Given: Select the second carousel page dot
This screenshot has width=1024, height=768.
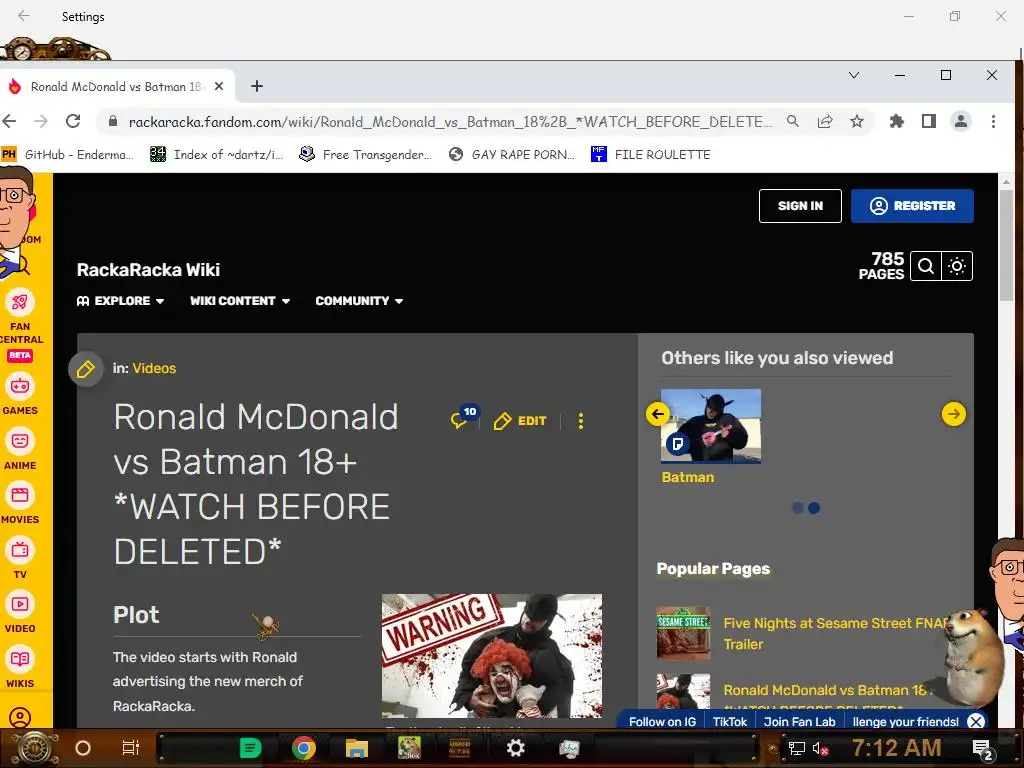Looking at the screenshot, I should click(x=814, y=508).
